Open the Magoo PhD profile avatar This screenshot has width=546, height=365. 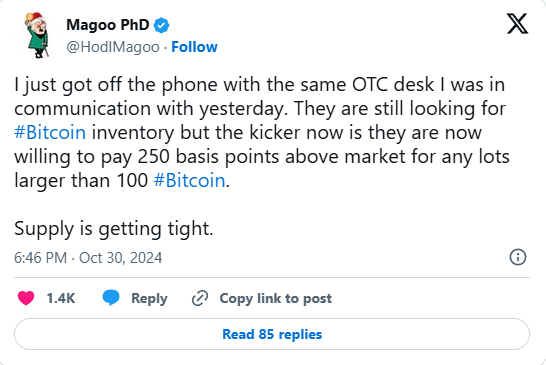coord(38,35)
